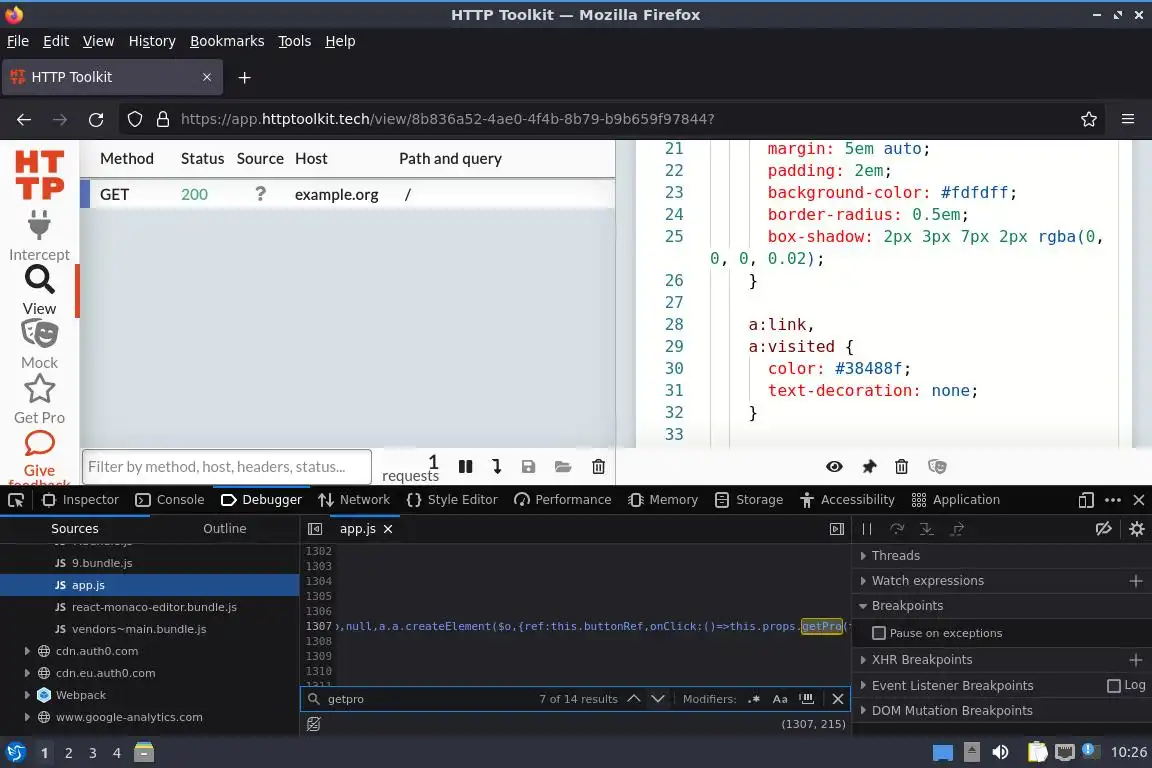Open the View magnifier page
1152x768 pixels.
pyautogui.click(x=39, y=279)
